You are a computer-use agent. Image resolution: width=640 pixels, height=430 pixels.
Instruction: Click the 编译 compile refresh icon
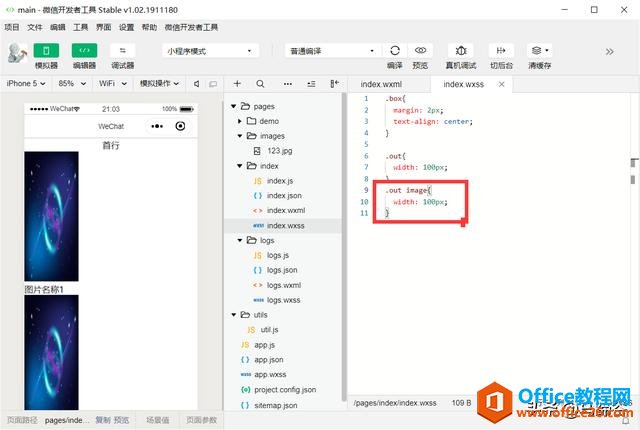pyautogui.click(x=395, y=50)
